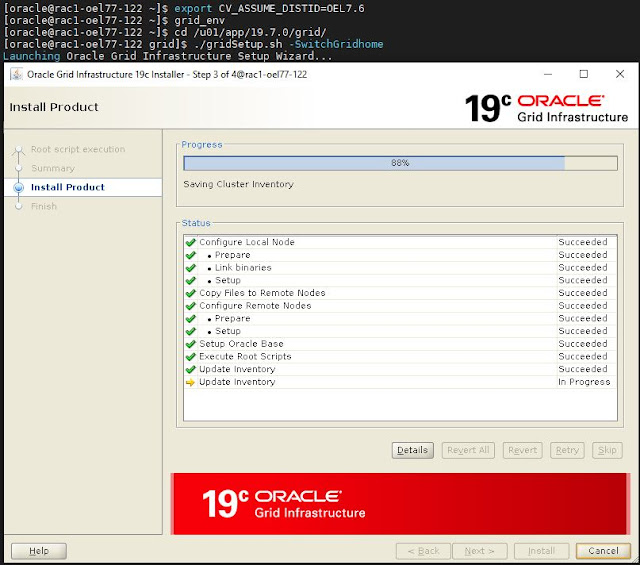Click the Summary step marker

[18, 168]
